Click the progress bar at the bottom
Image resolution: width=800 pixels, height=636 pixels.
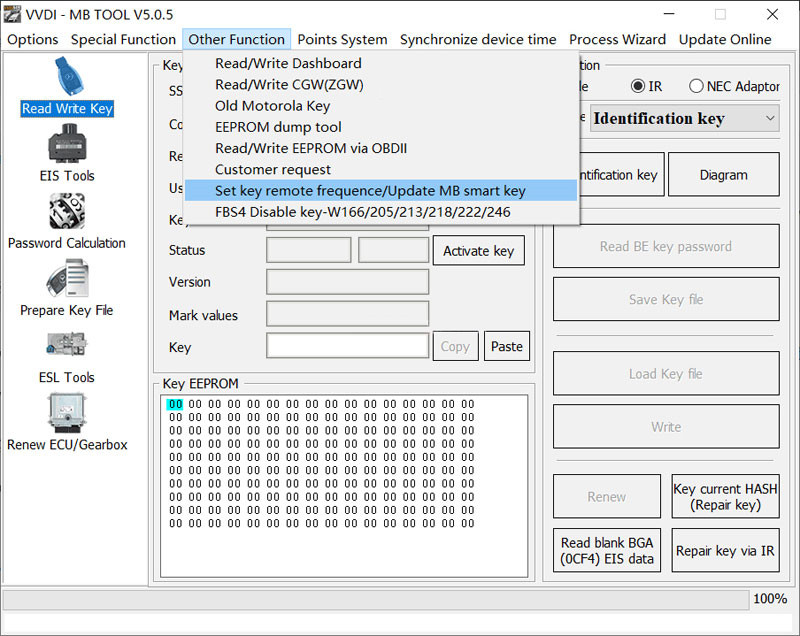coord(376,599)
